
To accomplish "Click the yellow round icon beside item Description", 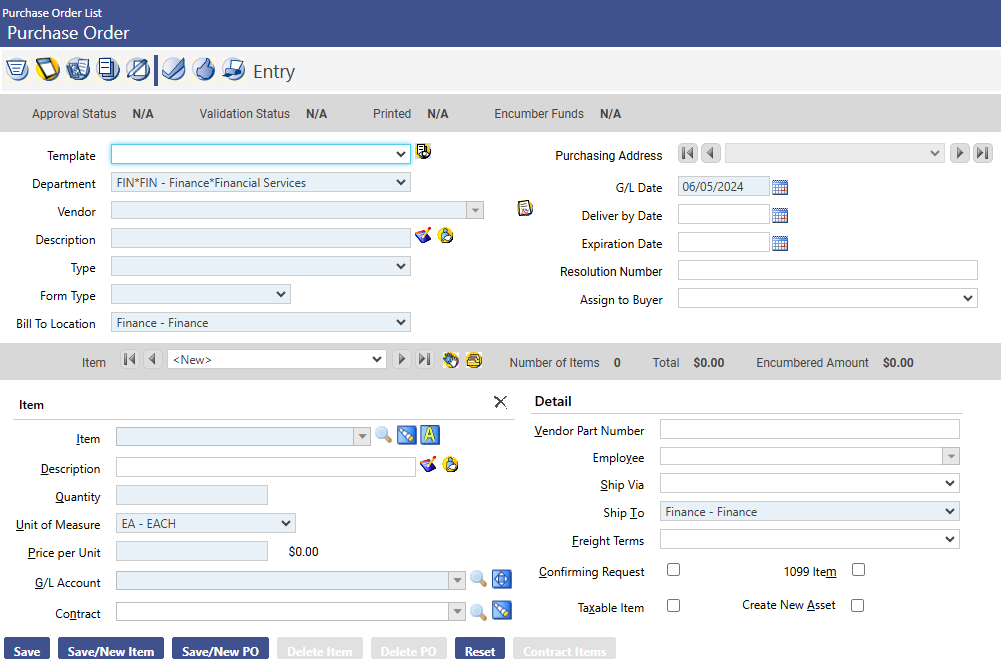I will coord(451,464).
